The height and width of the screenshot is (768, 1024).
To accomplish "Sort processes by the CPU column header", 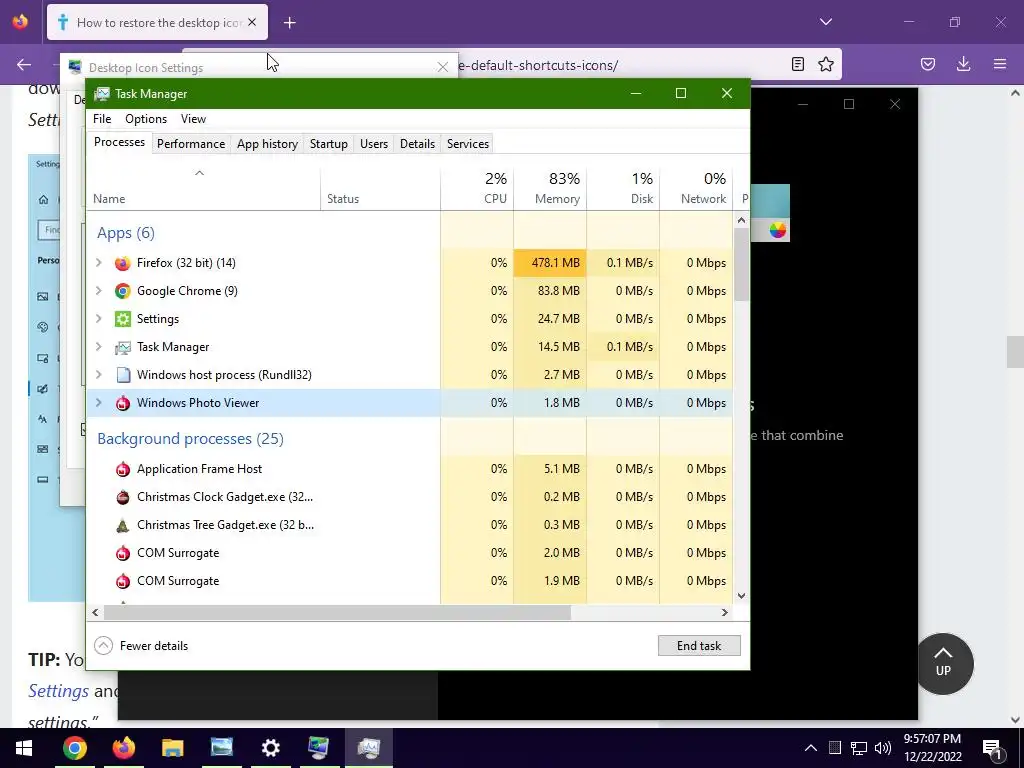I will coord(477,188).
